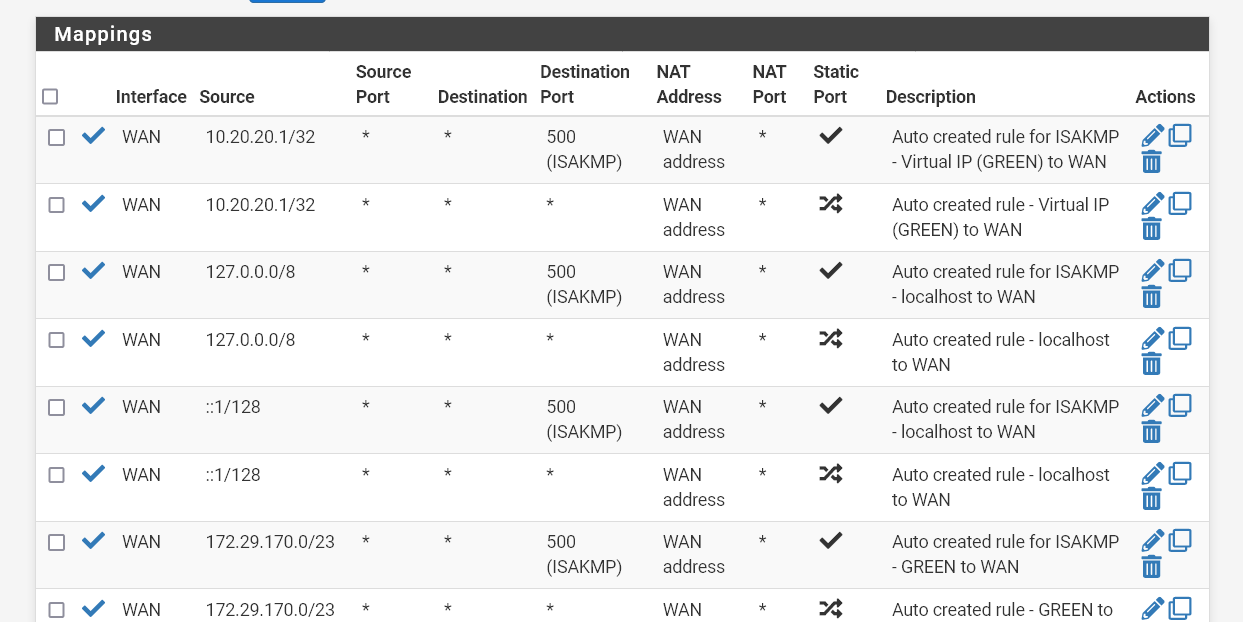Click the static port checkmark for ISAKMP GREEN rule
Screen dimensions: 1243x622
coord(830,540)
